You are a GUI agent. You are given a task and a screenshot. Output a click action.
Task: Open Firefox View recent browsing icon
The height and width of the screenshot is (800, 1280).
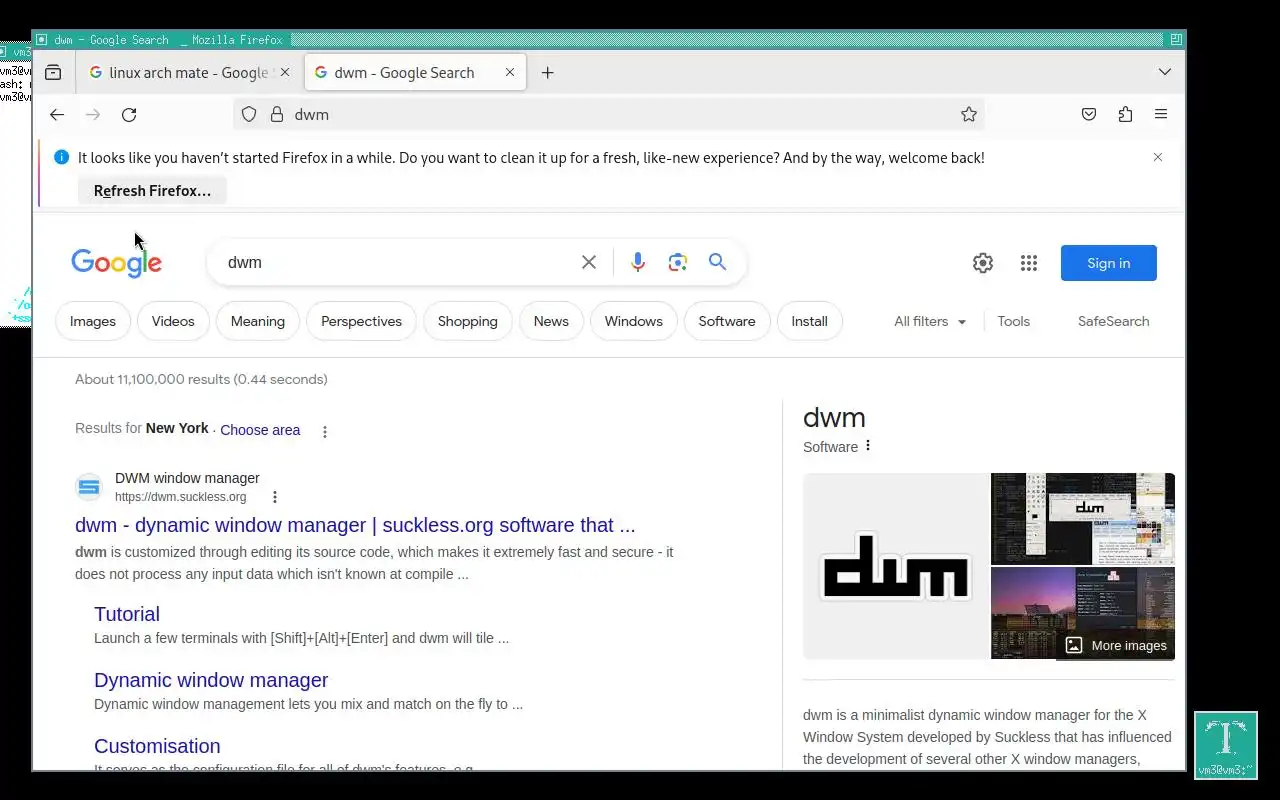tap(53, 72)
